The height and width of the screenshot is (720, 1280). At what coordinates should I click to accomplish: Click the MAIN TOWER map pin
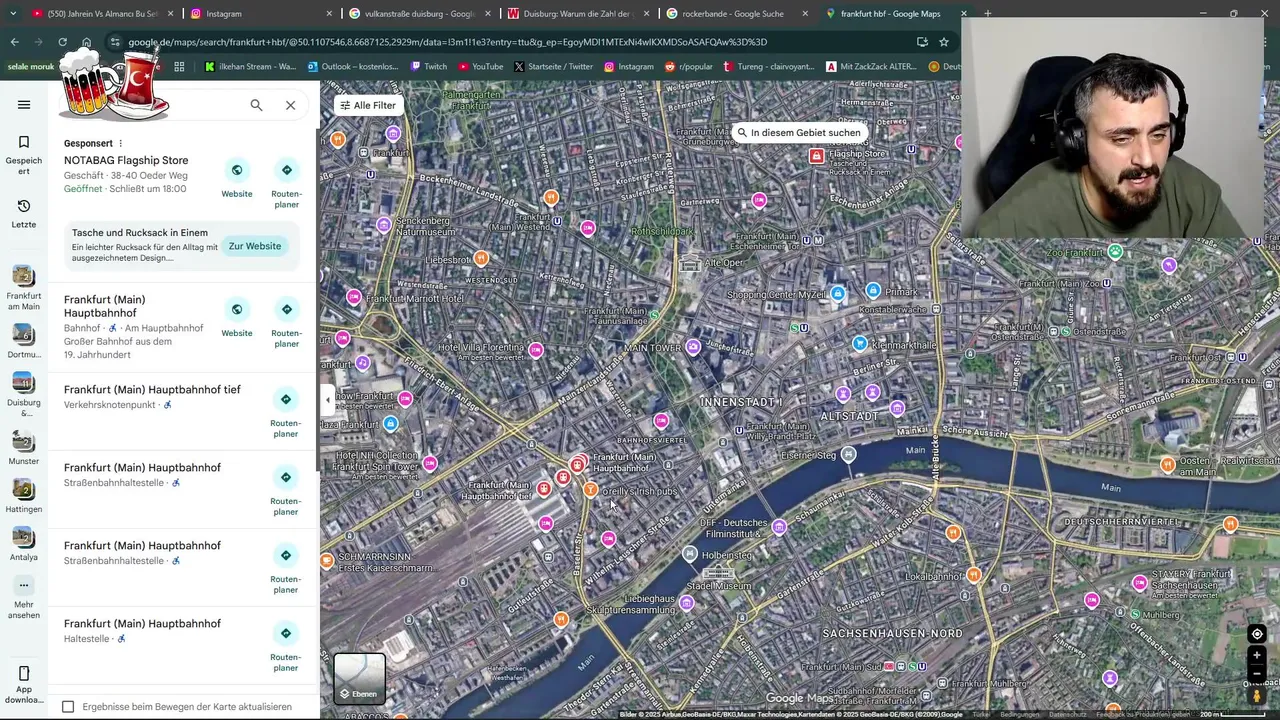[693, 347]
